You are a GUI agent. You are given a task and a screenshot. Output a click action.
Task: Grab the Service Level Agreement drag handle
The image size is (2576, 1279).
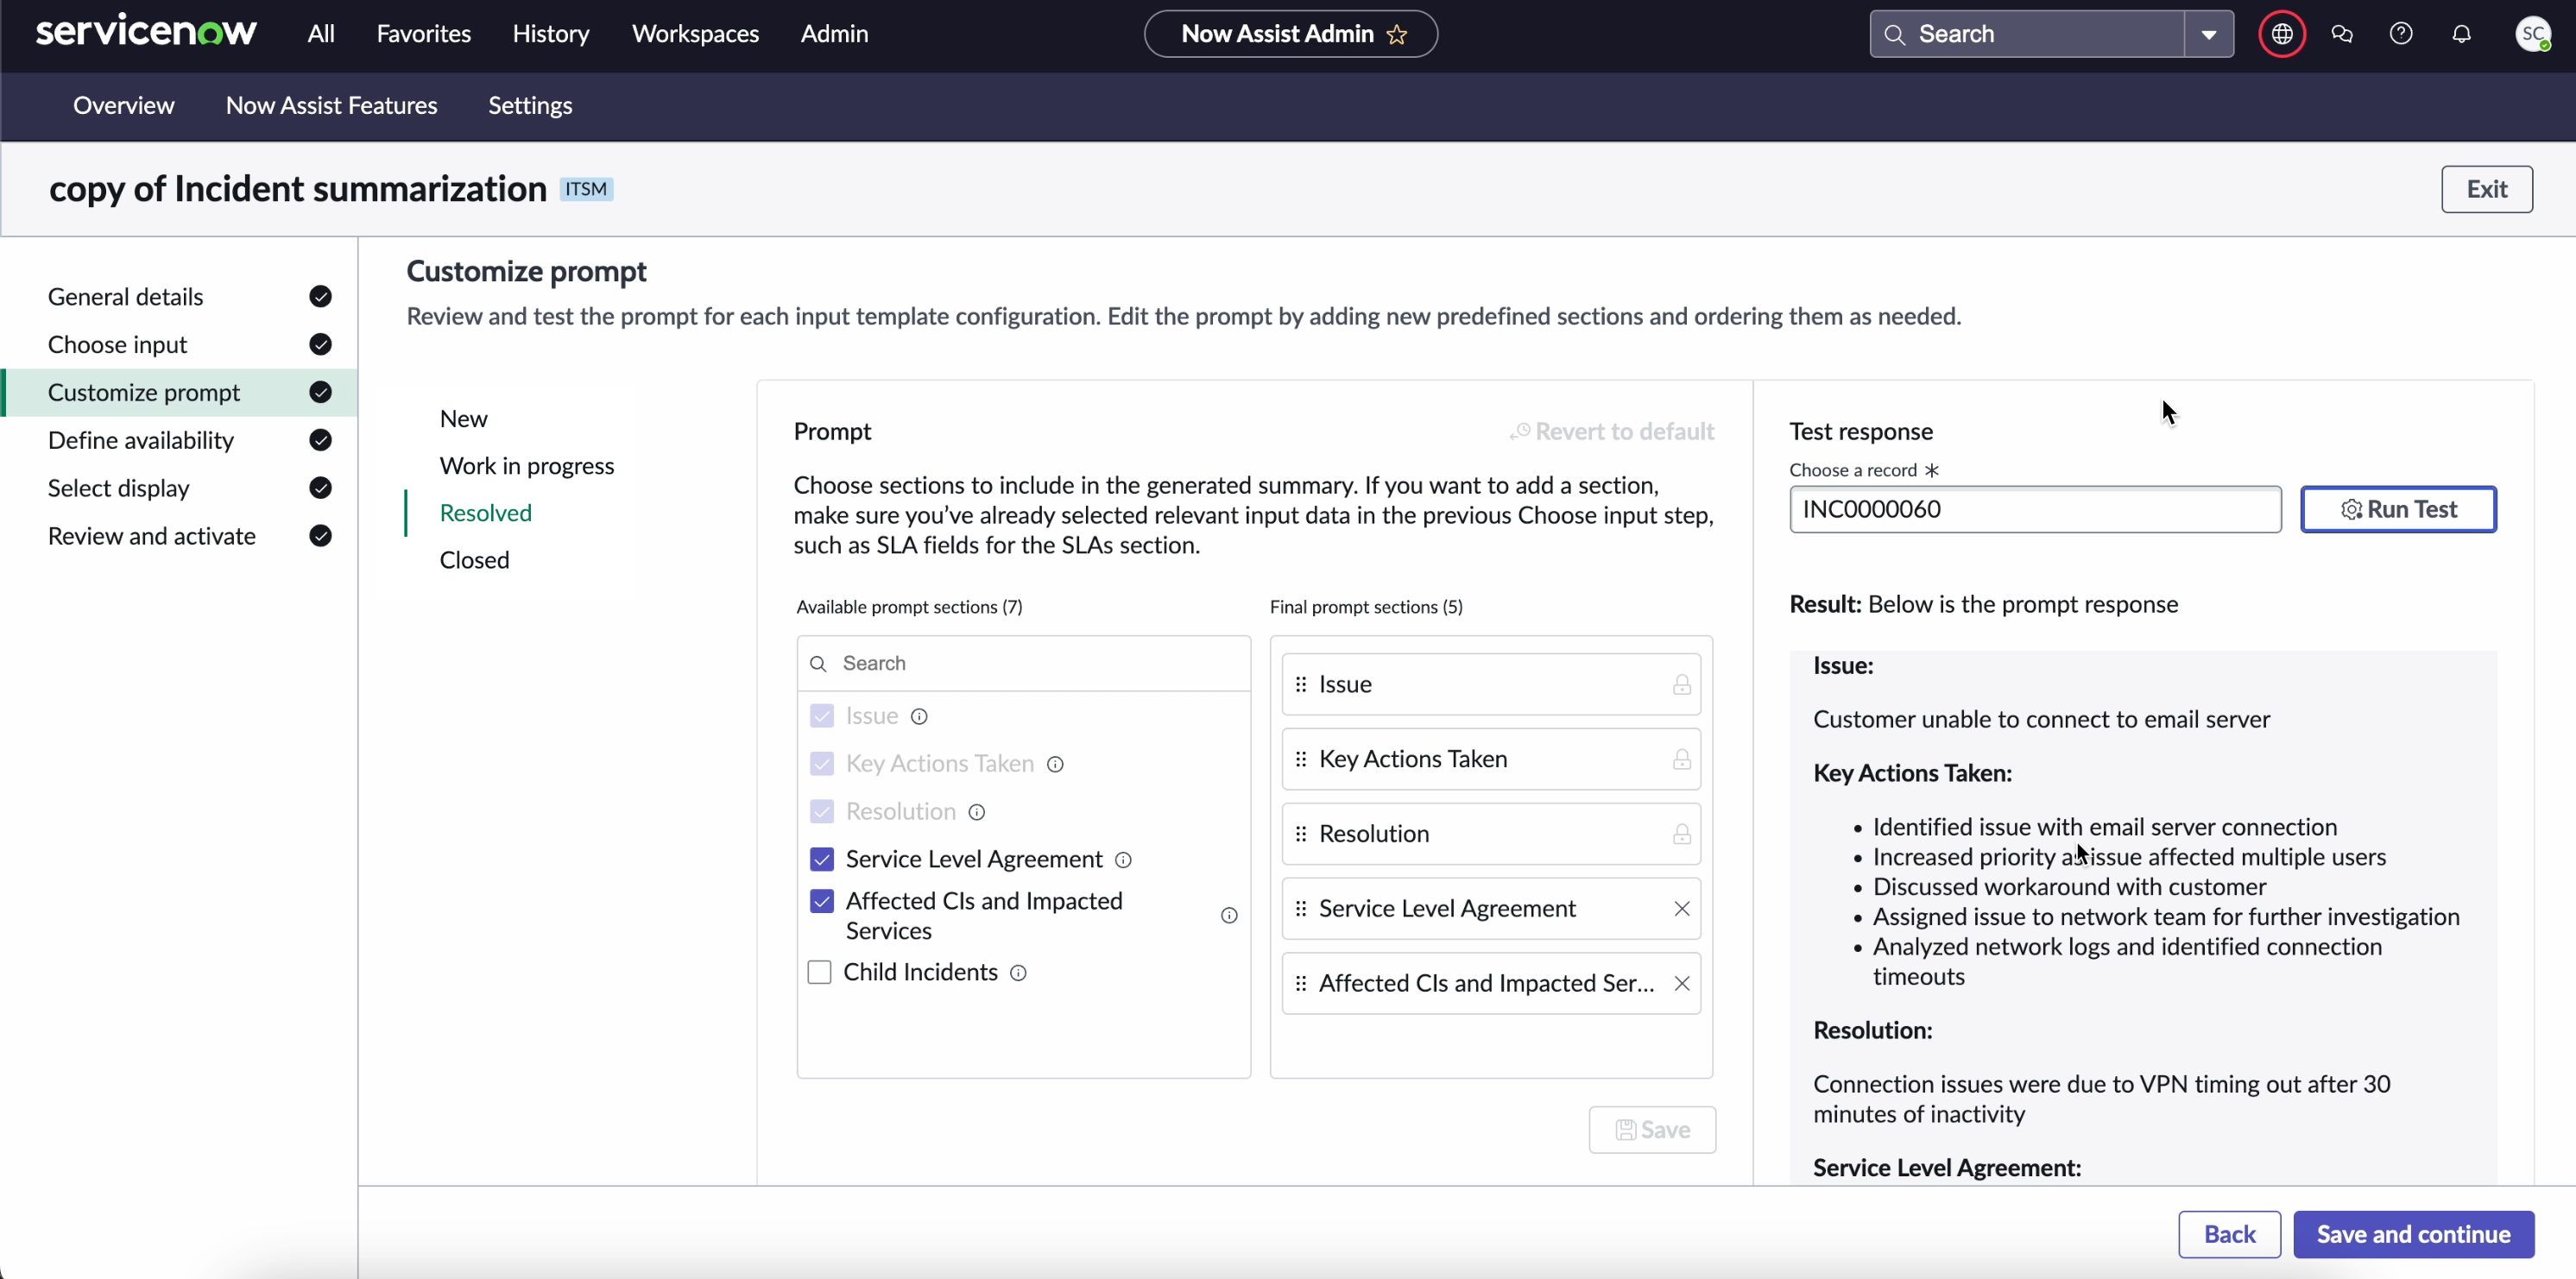pyautogui.click(x=1300, y=909)
